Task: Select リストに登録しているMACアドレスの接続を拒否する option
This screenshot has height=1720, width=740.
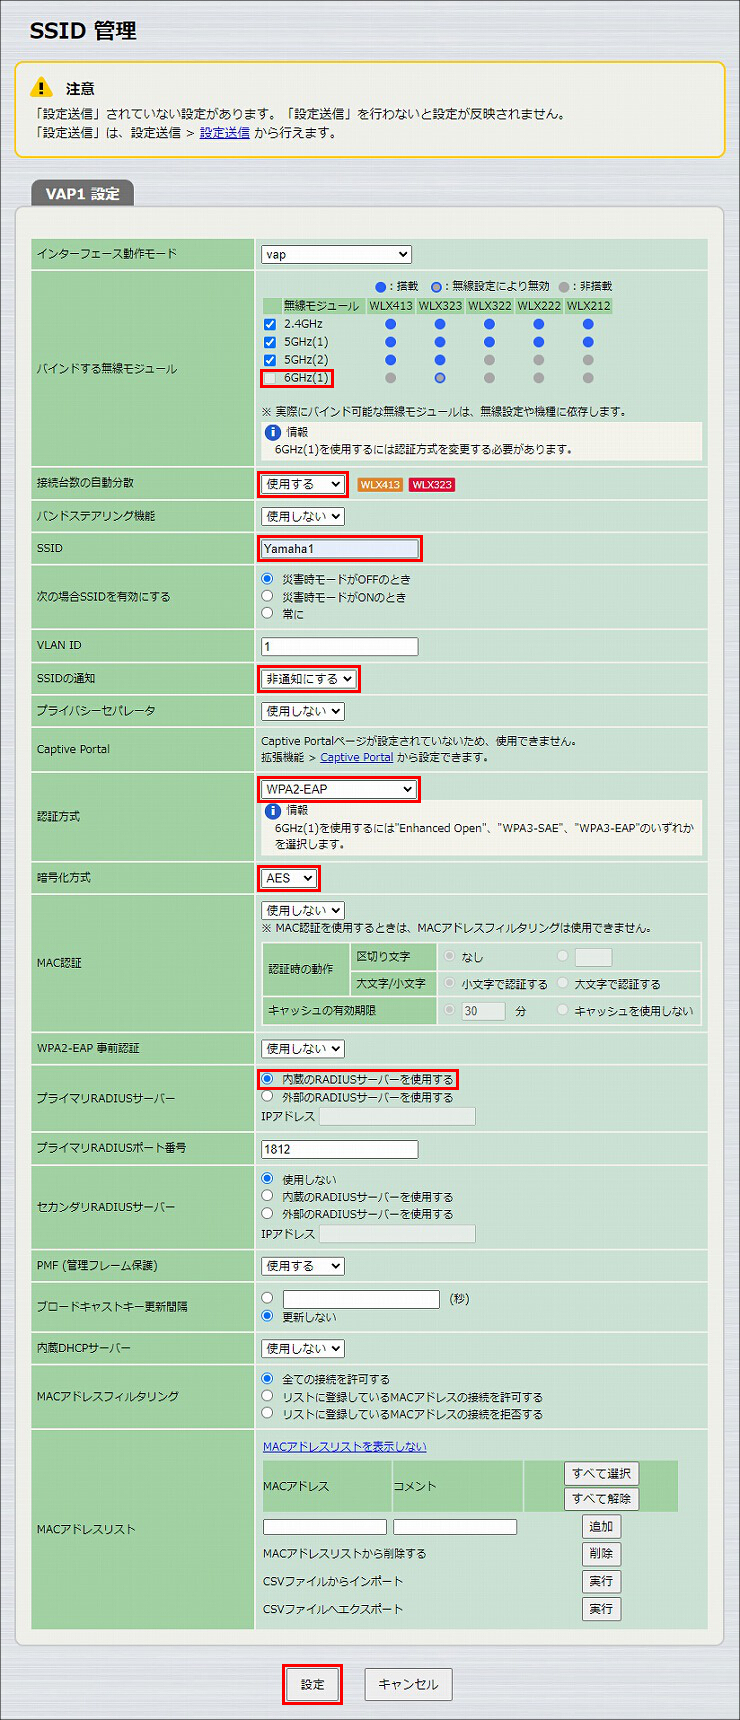Action: [x=267, y=1414]
